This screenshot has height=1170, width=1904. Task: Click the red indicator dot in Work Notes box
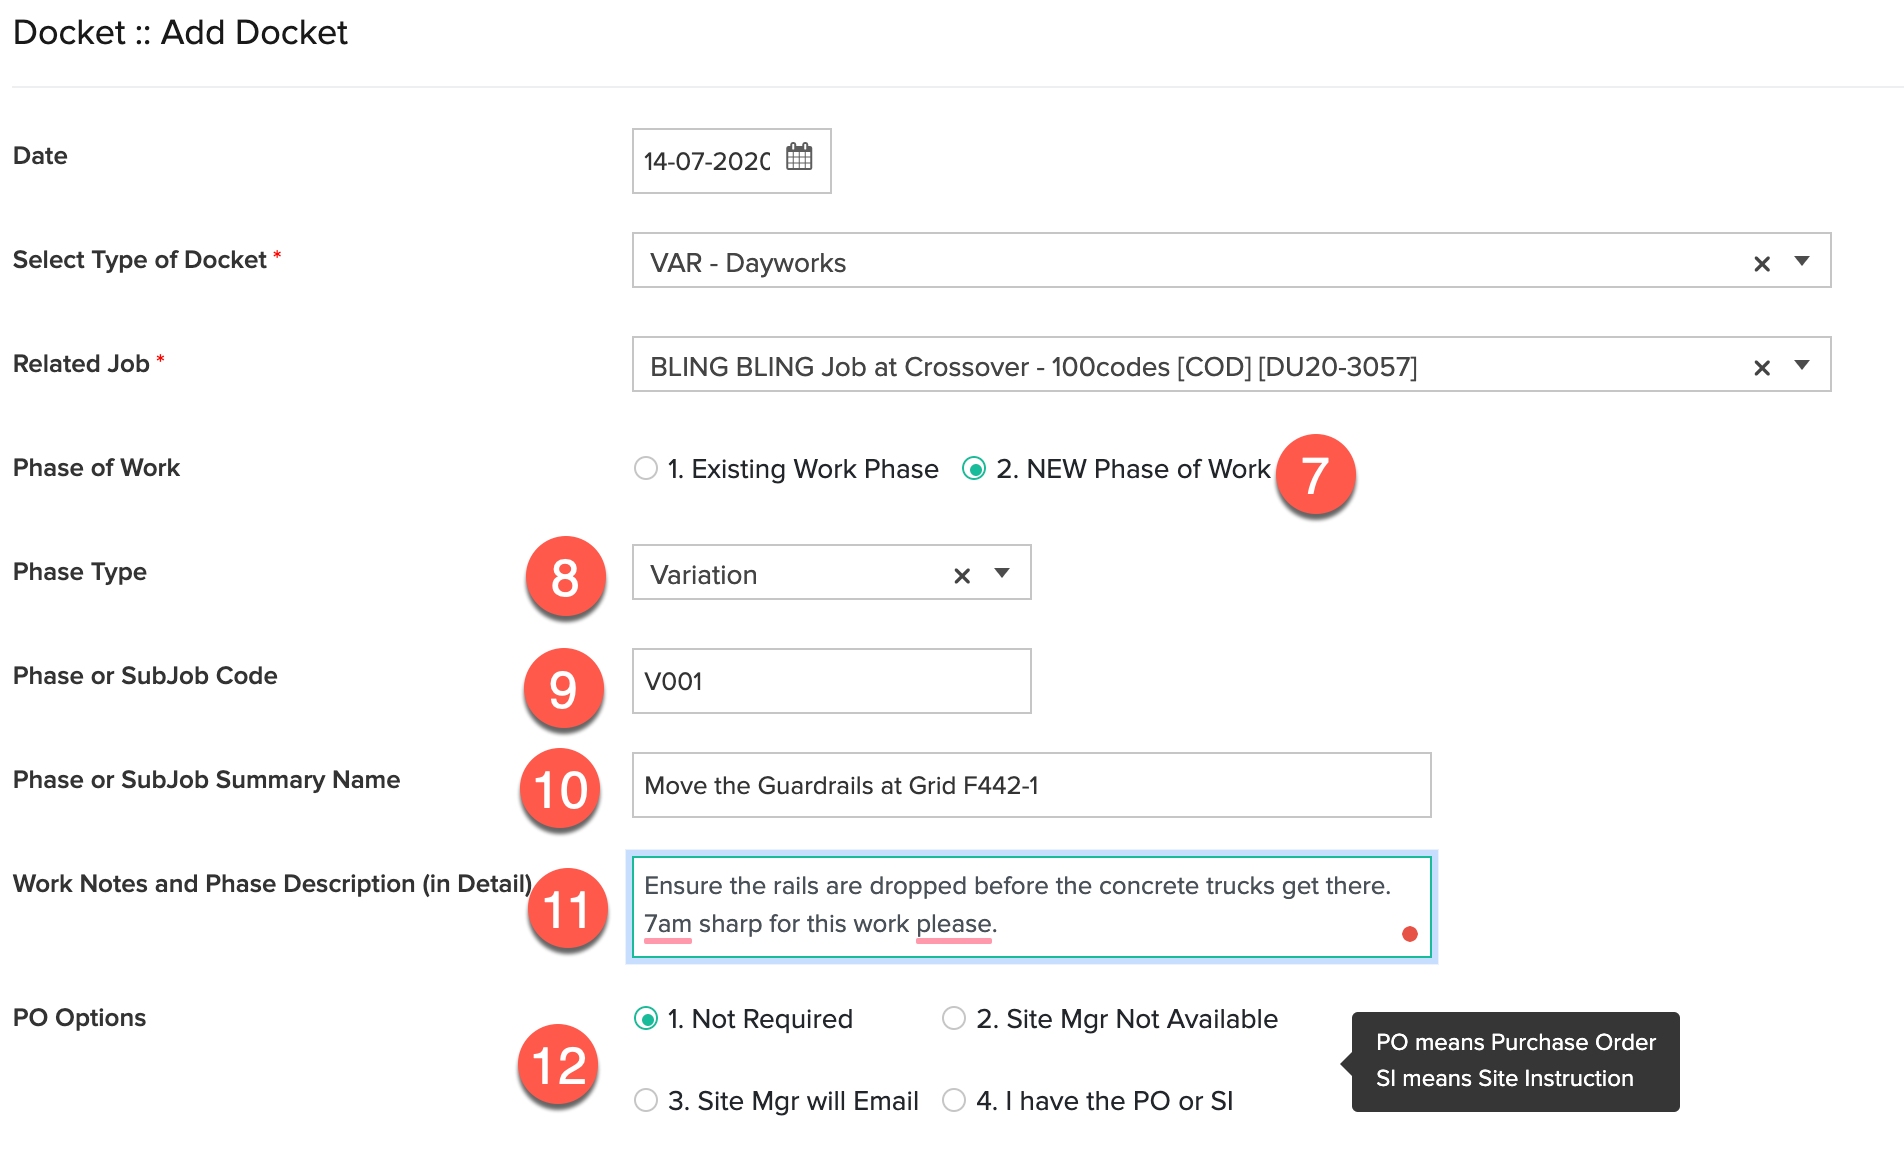pos(1410,934)
